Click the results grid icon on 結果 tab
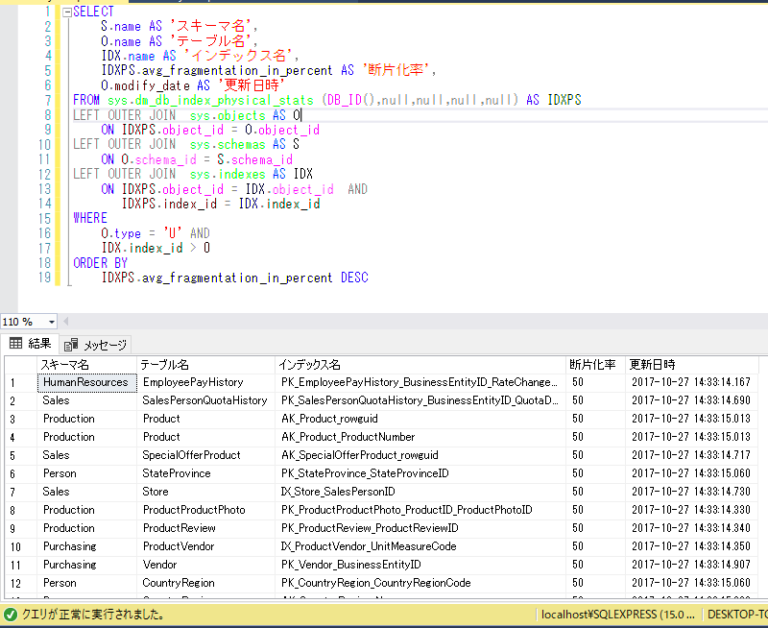This screenshot has height=628, width=768. tap(15, 344)
